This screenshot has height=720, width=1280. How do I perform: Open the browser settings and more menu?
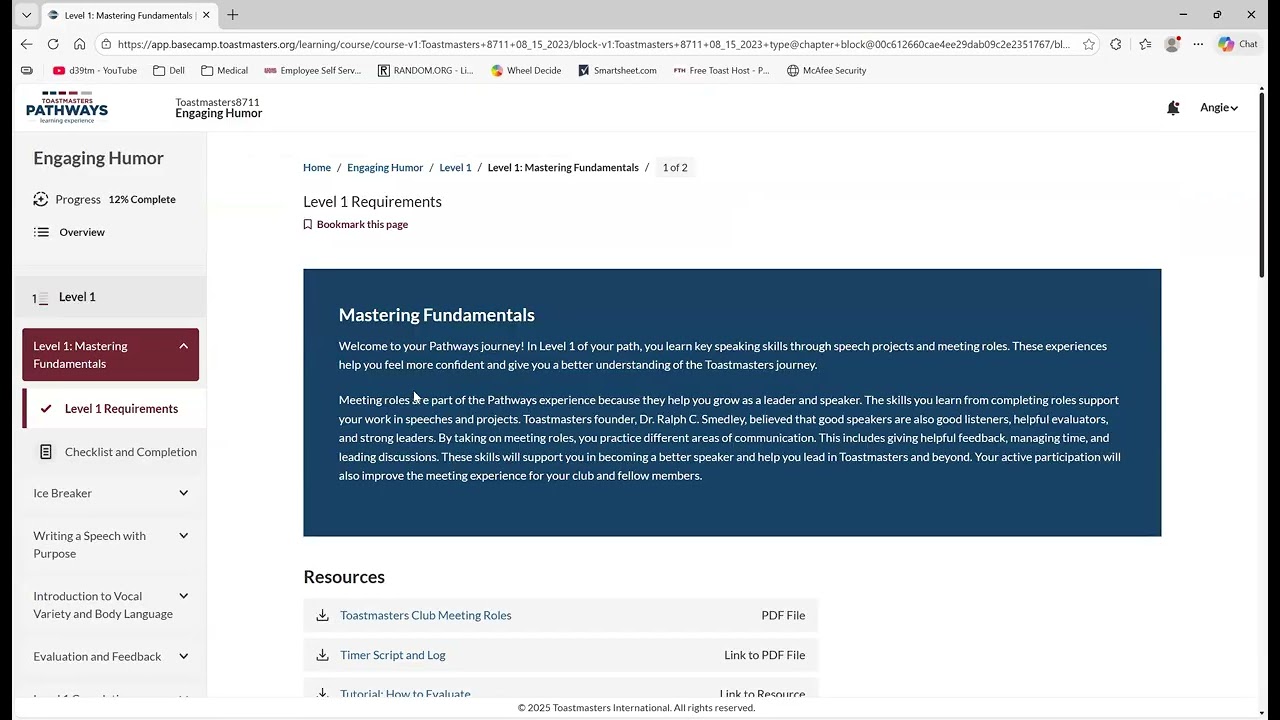tap(1198, 44)
